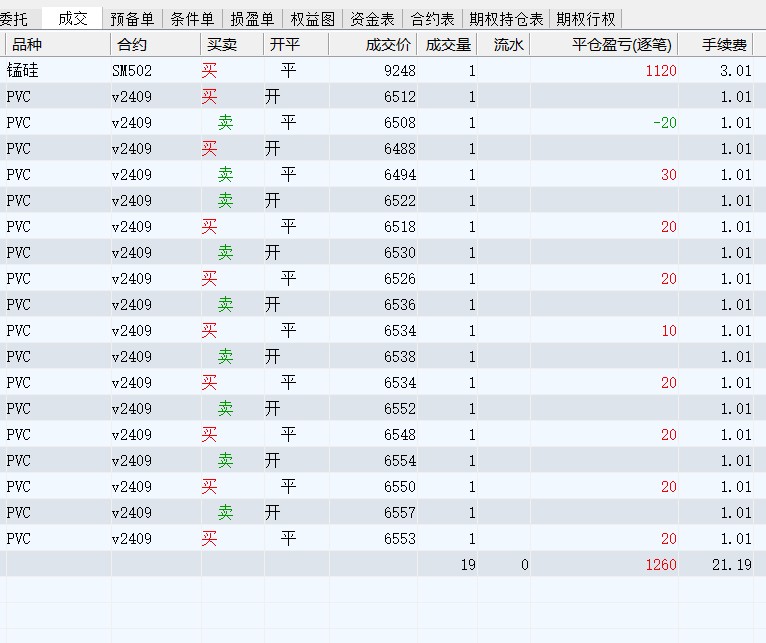This screenshot has height=643, width=766.
Task: Click total profit 1260 in summary row
Action: [661, 564]
